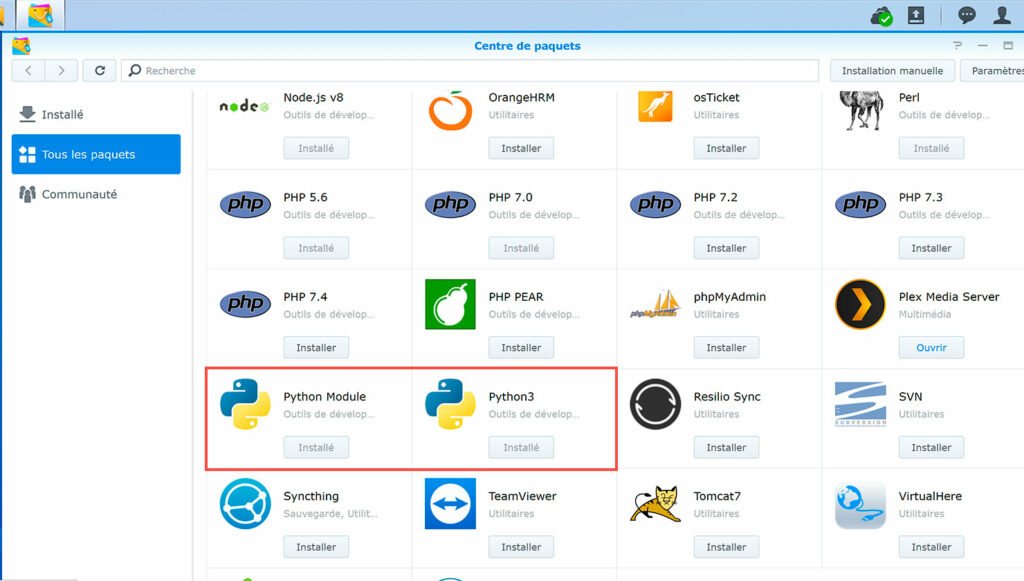Image resolution: width=1024 pixels, height=581 pixels.
Task: Open the Tomcat7 cat icon
Action: point(655,503)
